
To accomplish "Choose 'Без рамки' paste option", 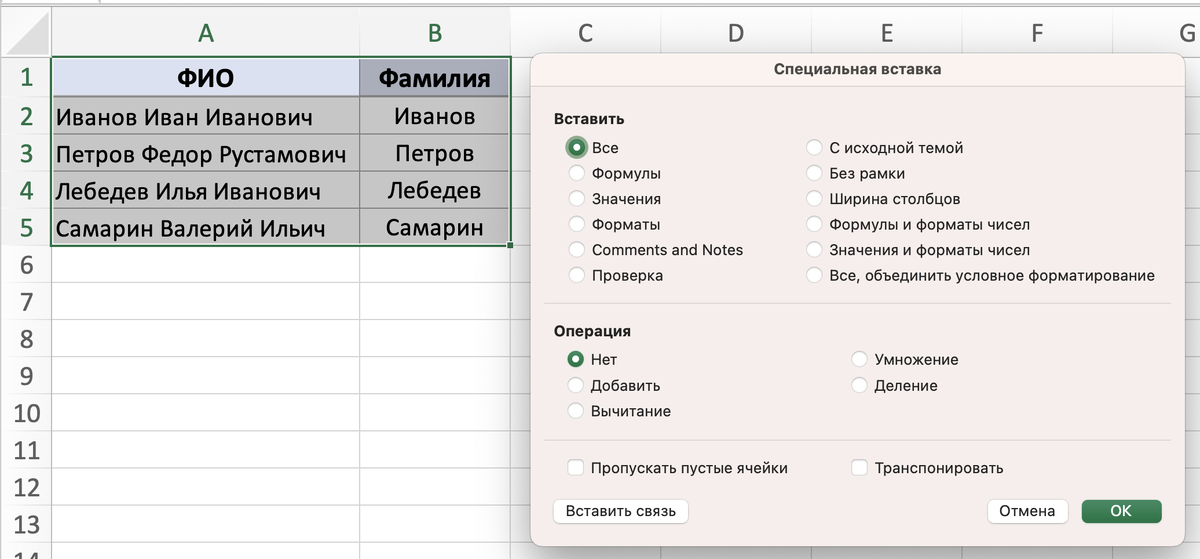I will click(x=814, y=173).
